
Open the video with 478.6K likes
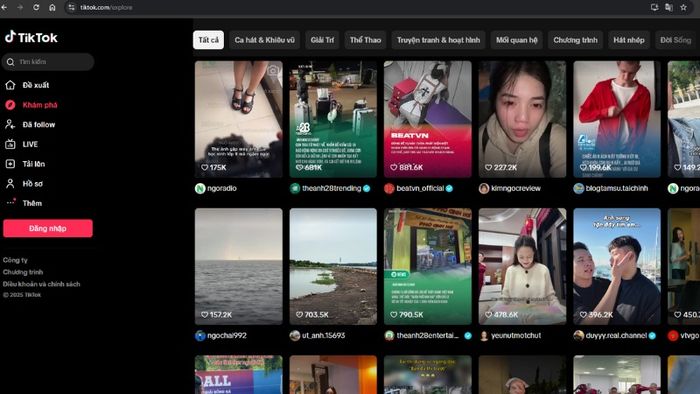[x=522, y=266]
